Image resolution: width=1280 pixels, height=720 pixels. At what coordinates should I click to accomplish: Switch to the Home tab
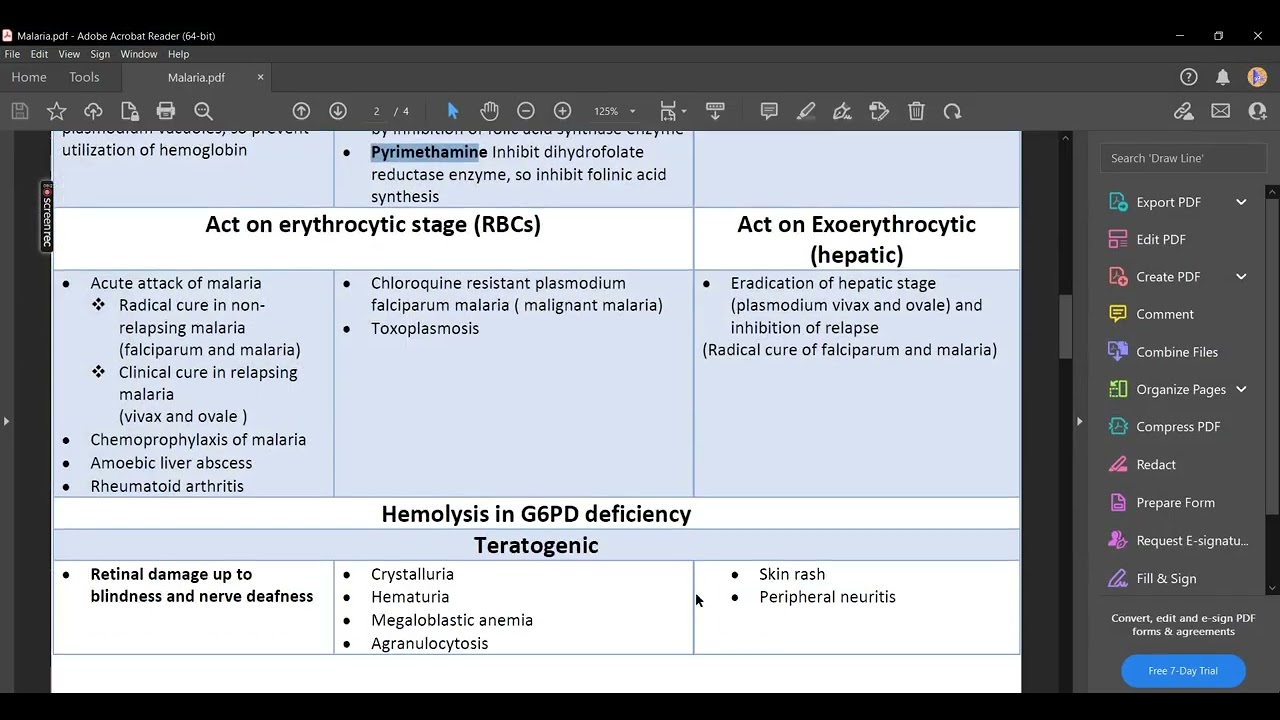coord(29,77)
